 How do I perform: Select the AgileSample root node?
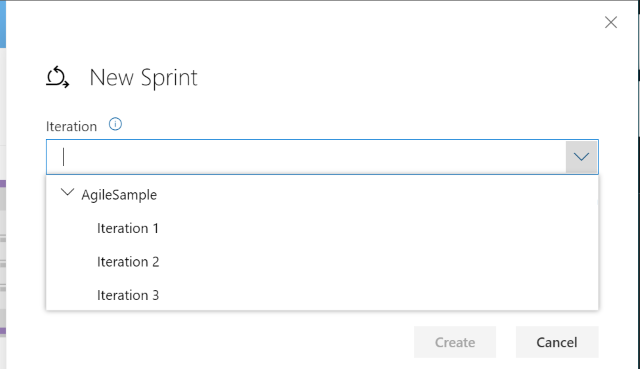tap(119, 195)
